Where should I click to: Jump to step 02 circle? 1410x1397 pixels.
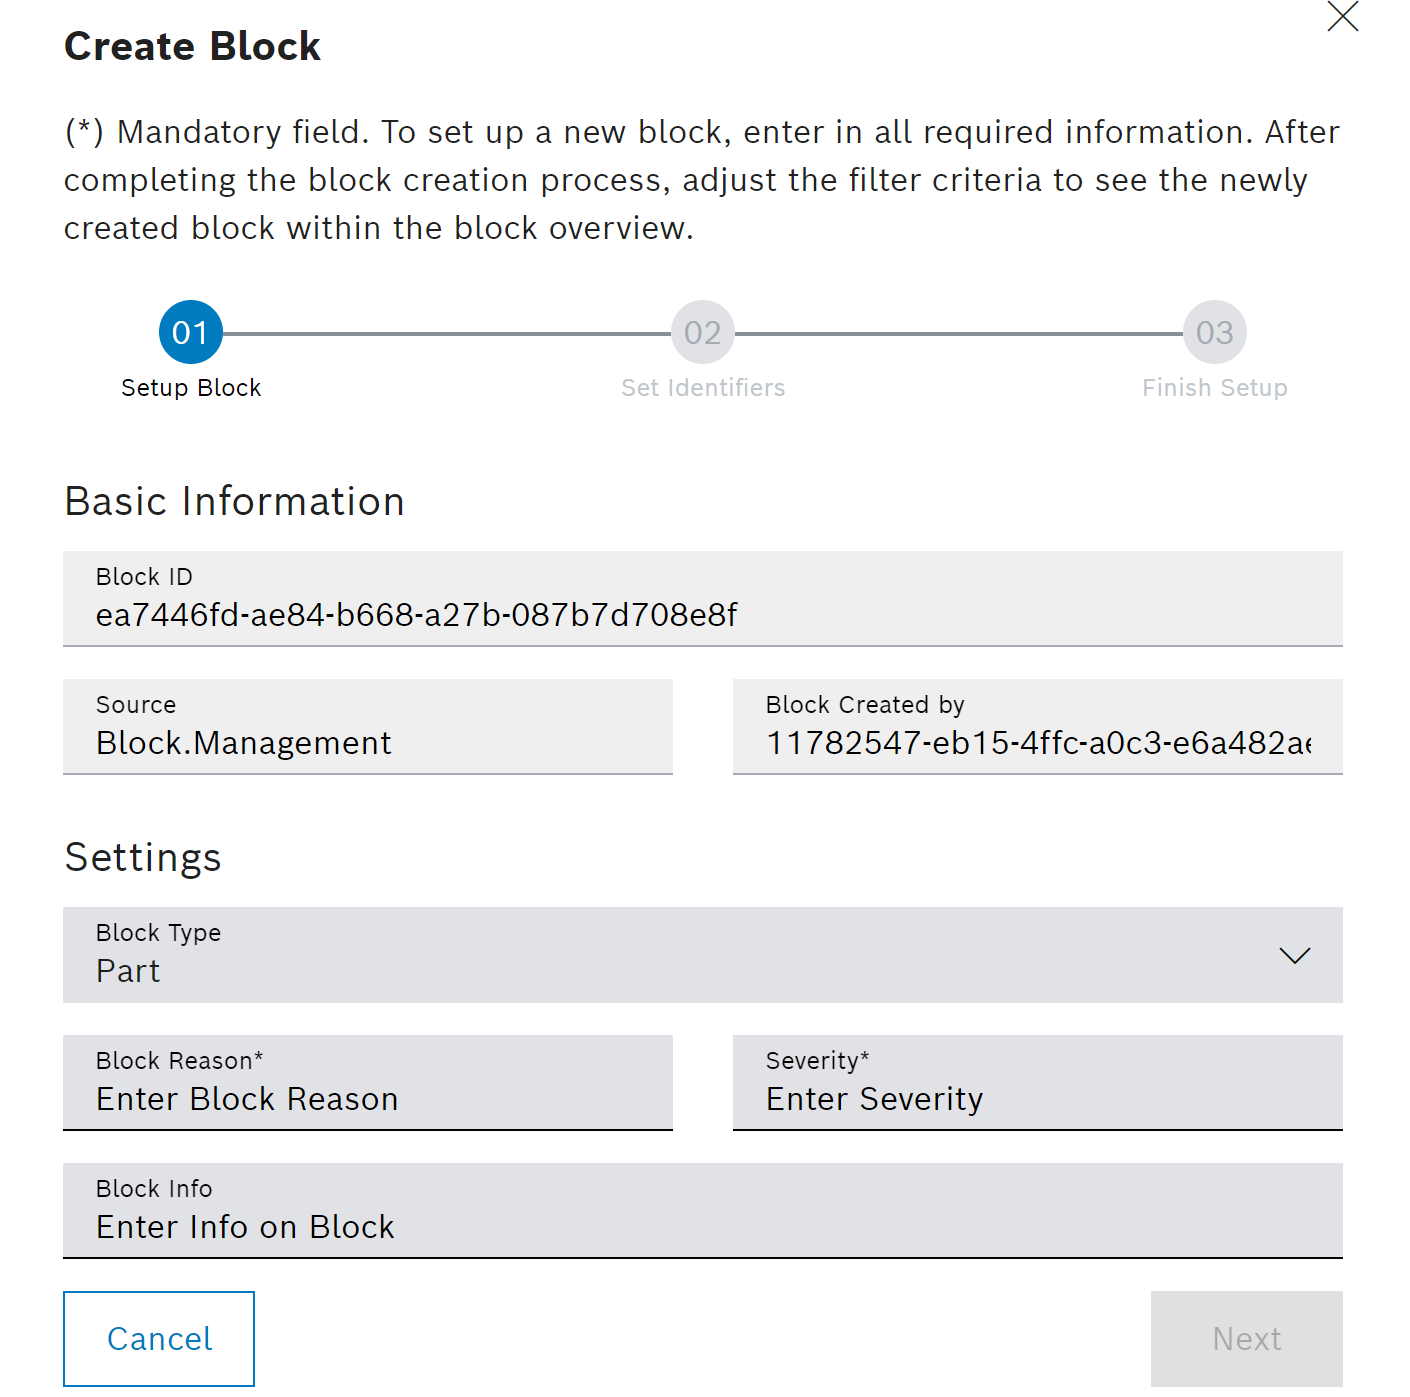click(702, 332)
